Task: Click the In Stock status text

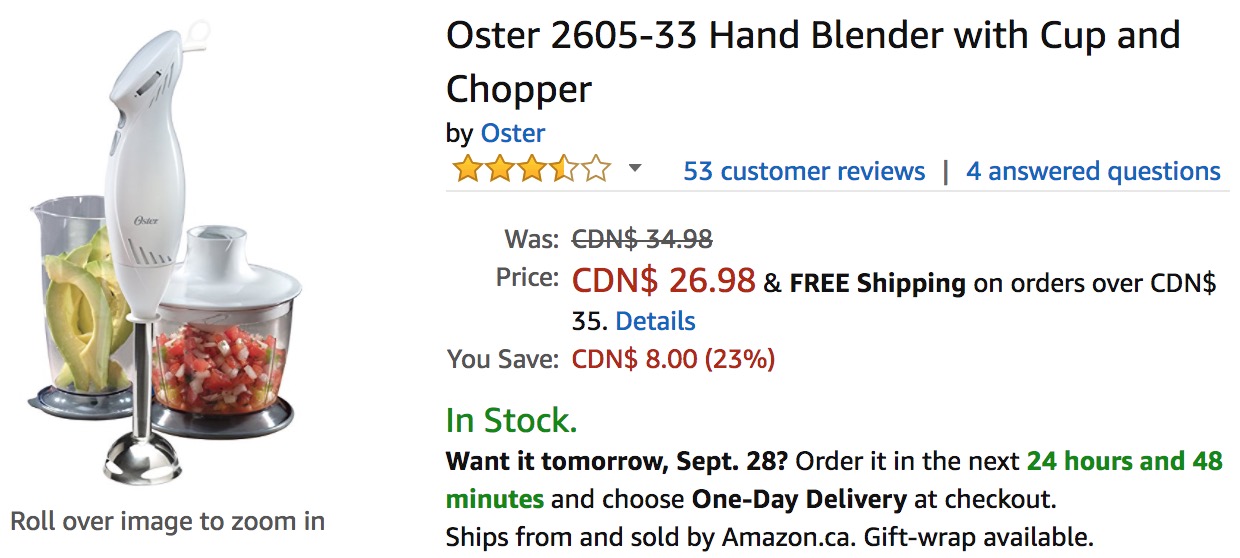Action: (x=511, y=421)
